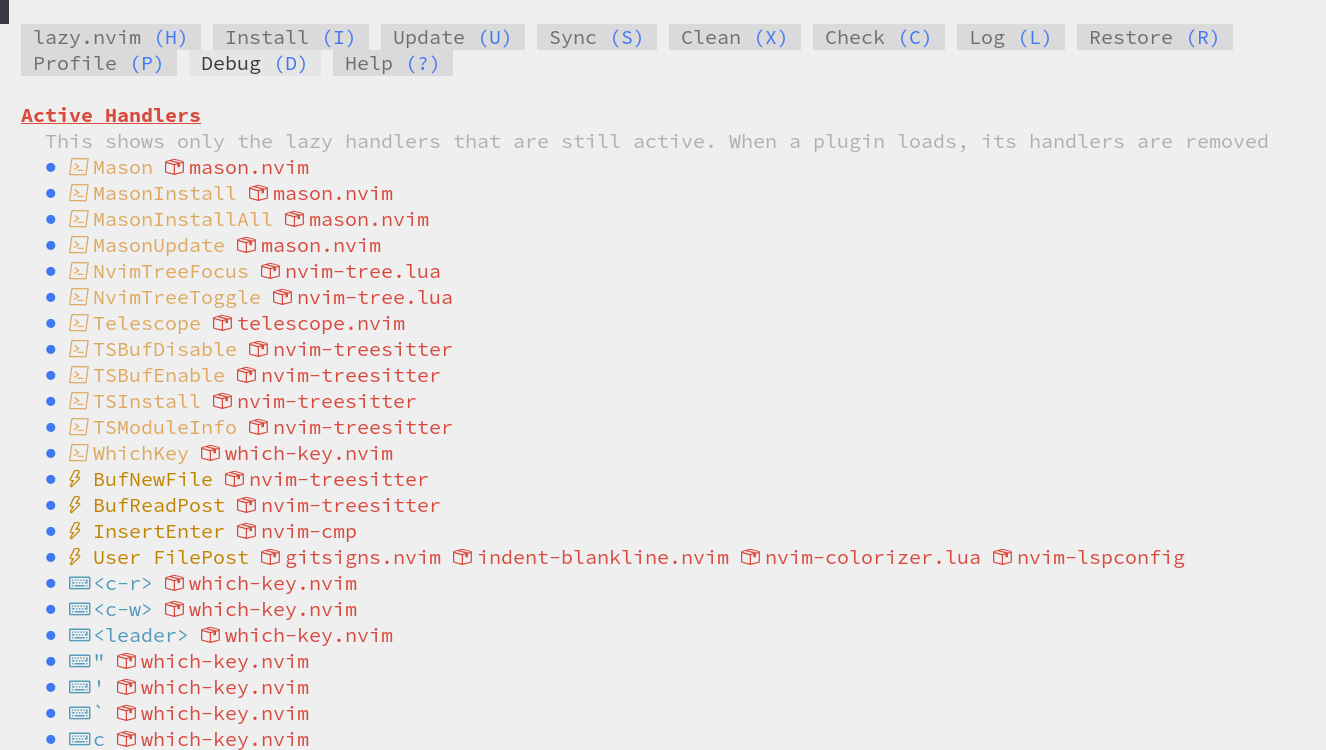Click the telescope.nvim plugin name

tap(321, 323)
